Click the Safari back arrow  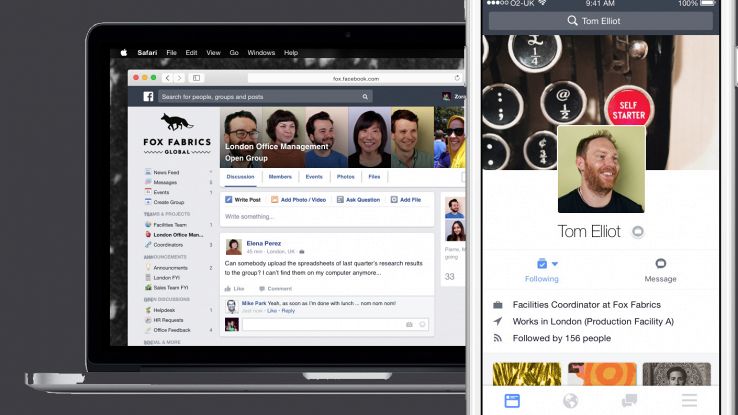click(x=168, y=78)
